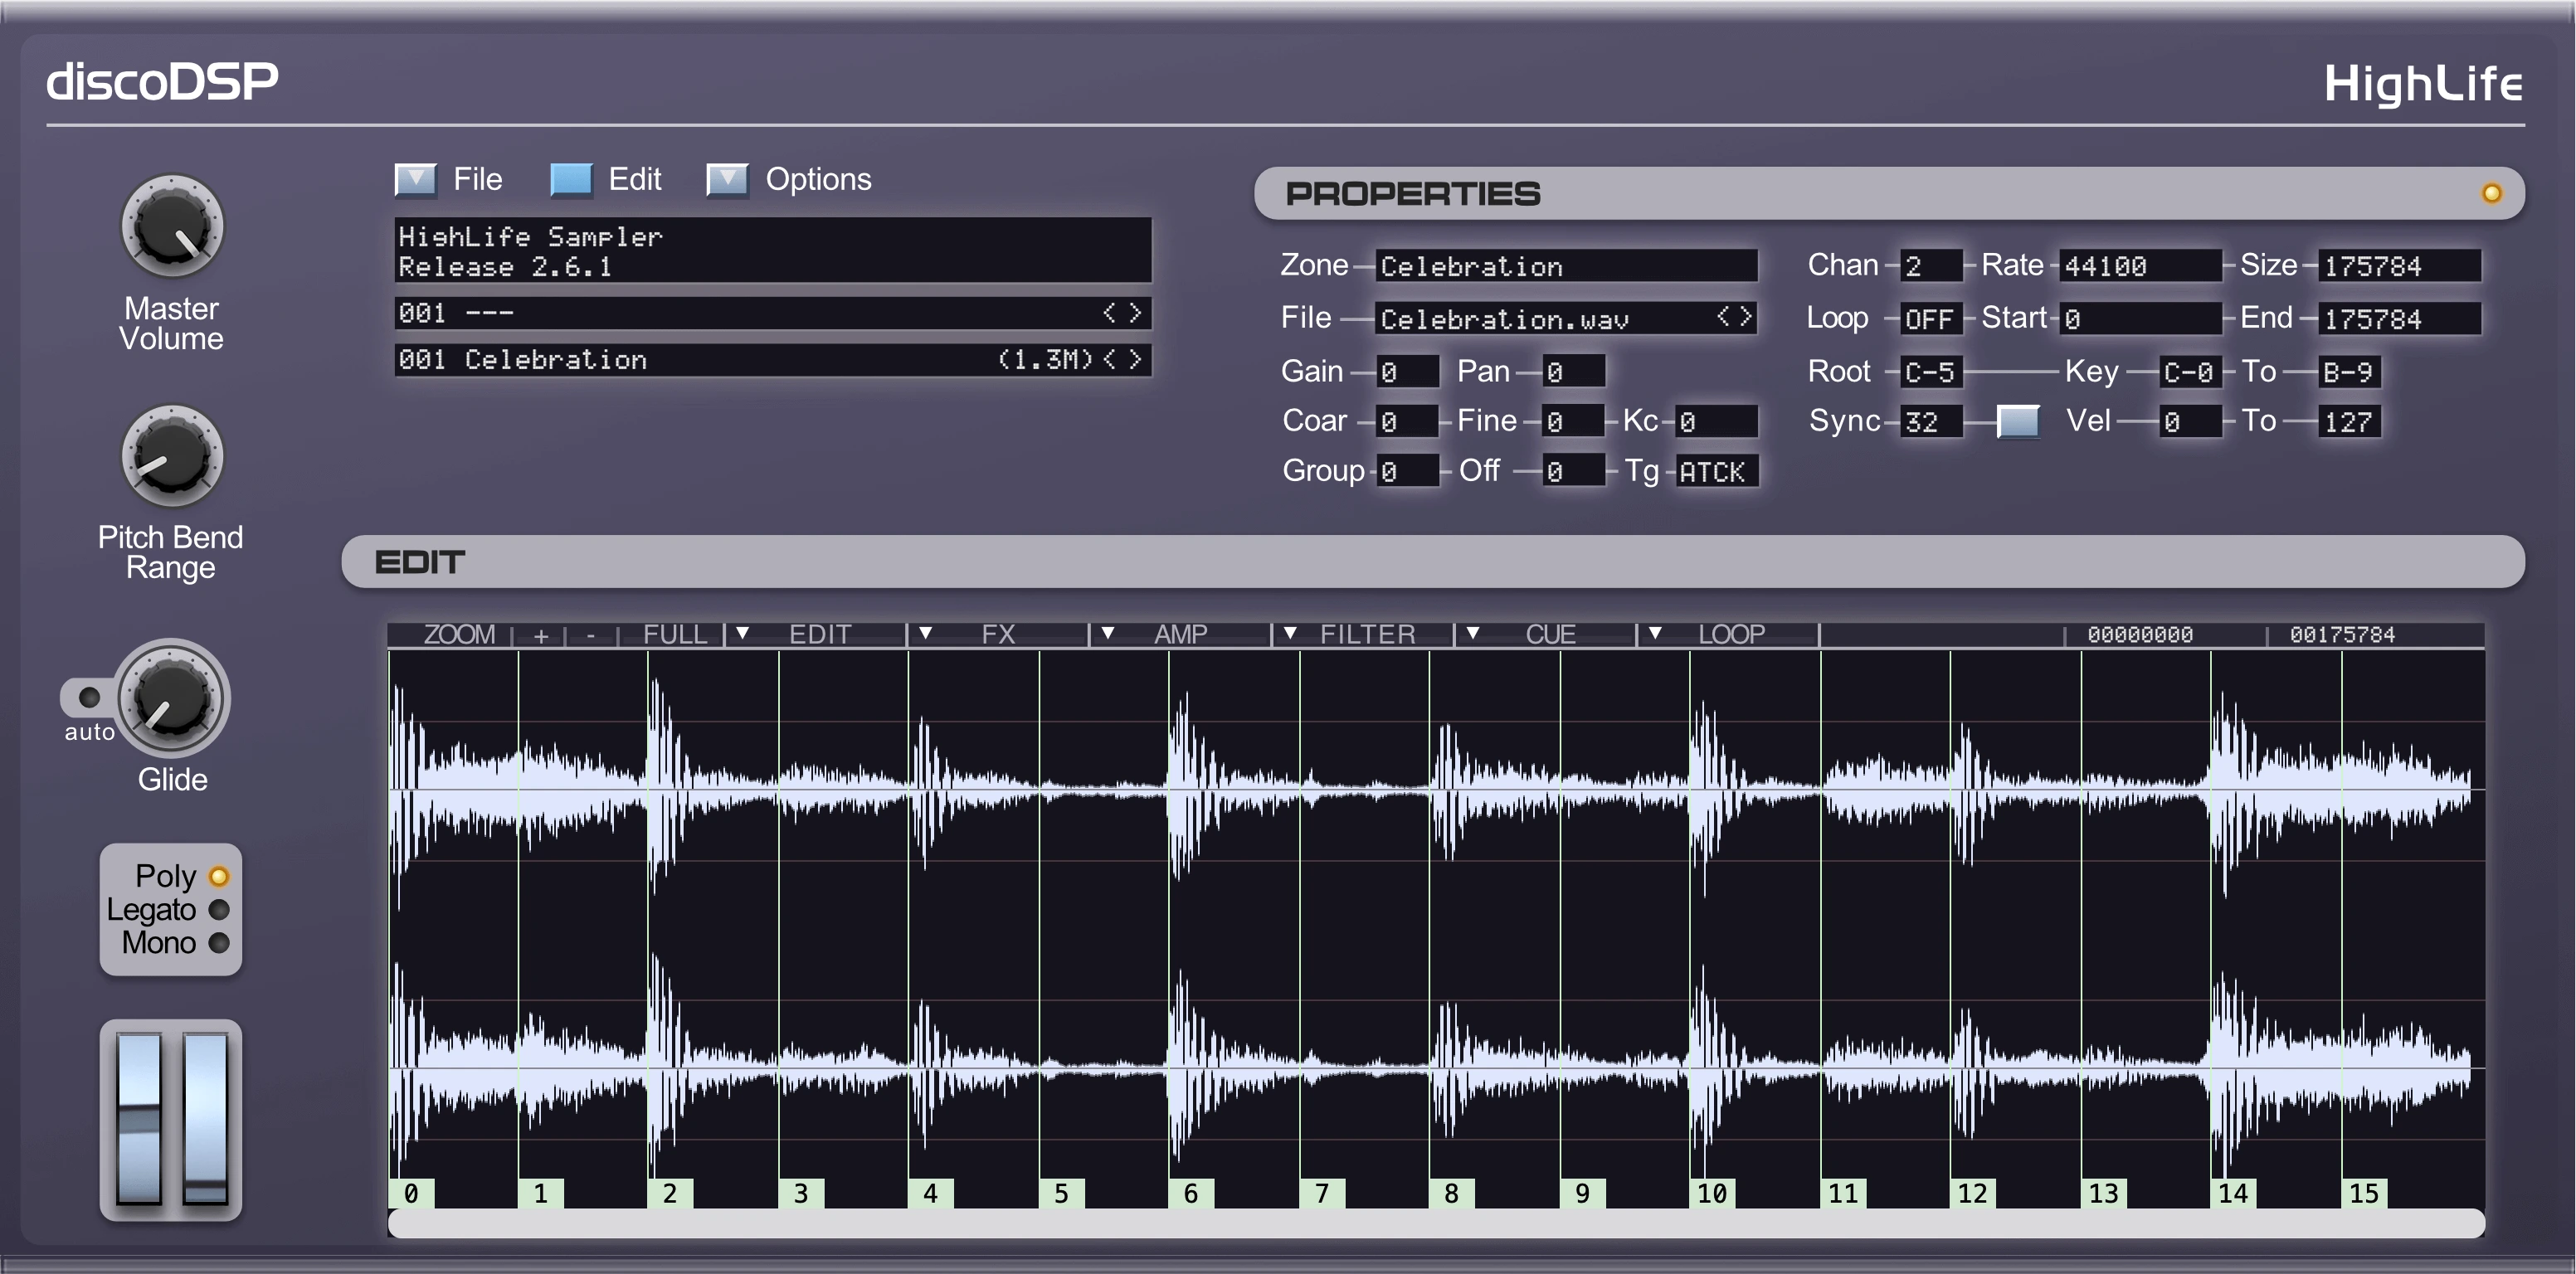
Task: Open the File dropdown menu
Action: [416, 180]
